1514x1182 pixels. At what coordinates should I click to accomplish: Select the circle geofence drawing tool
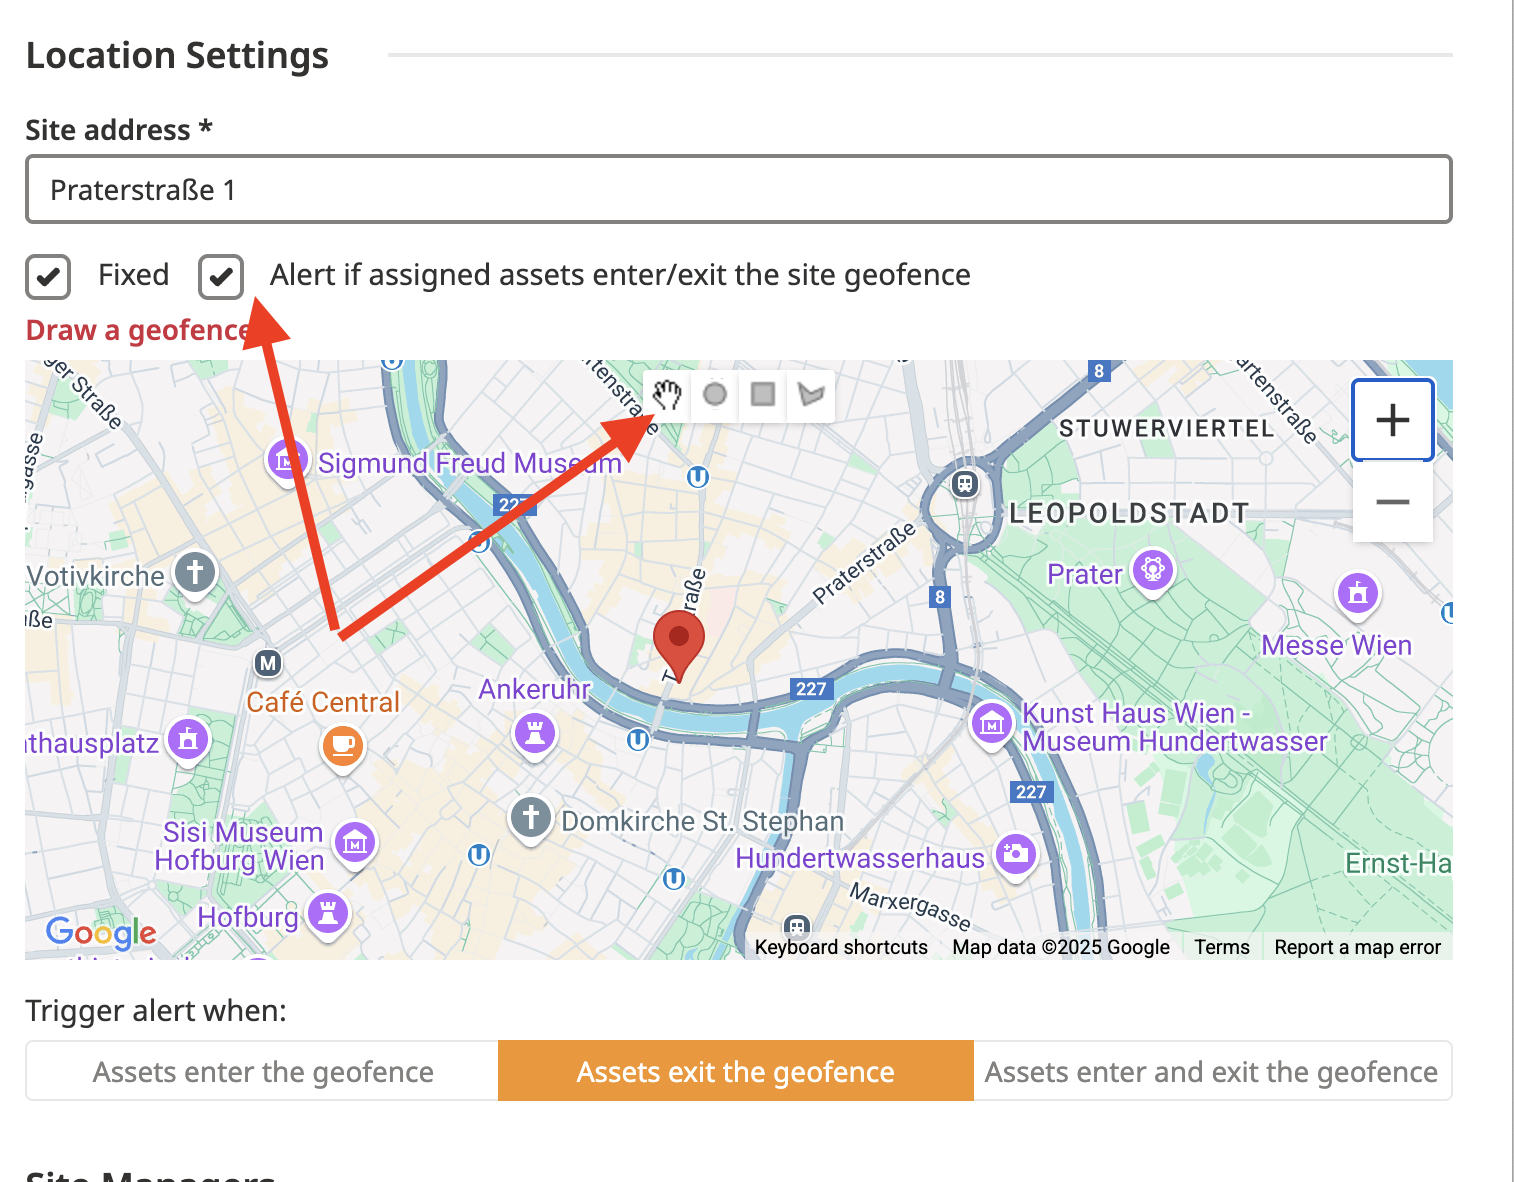tap(715, 395)
